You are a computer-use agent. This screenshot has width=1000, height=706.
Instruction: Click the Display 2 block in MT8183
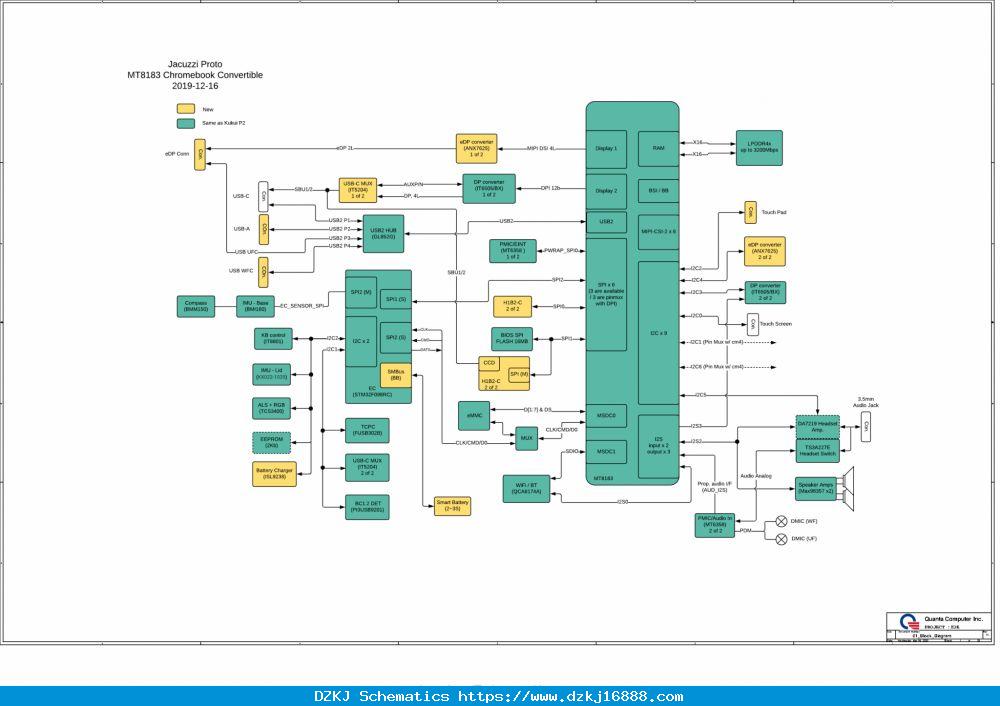606,191
